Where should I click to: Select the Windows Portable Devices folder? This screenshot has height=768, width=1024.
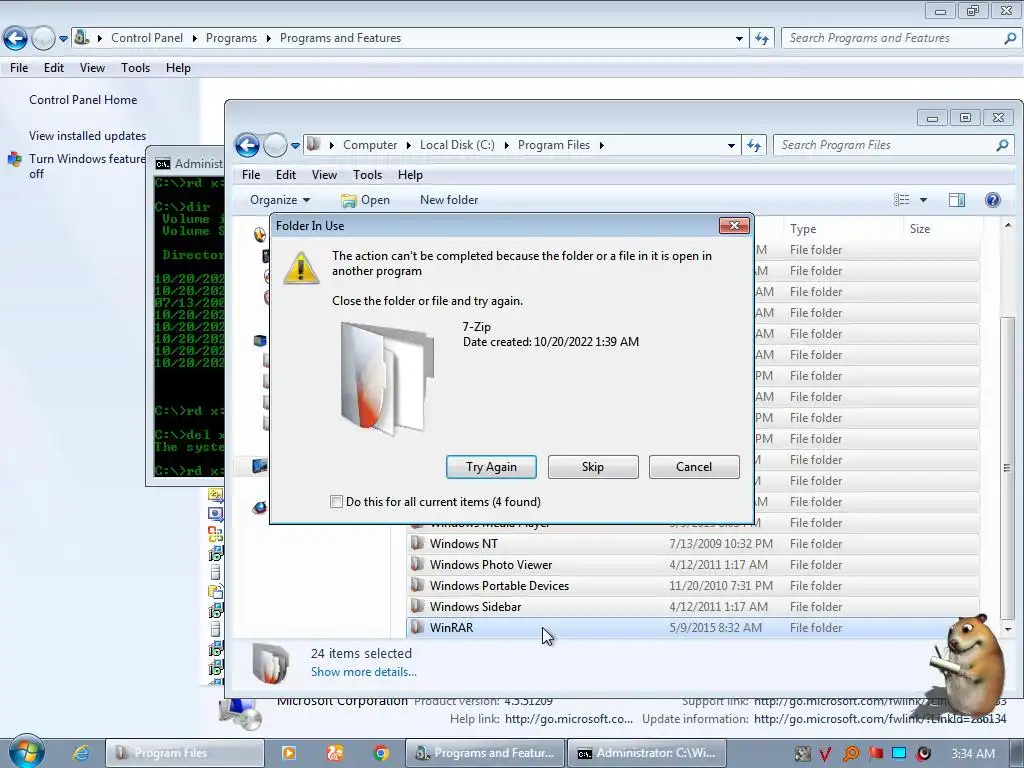click(x=692, y=586)
